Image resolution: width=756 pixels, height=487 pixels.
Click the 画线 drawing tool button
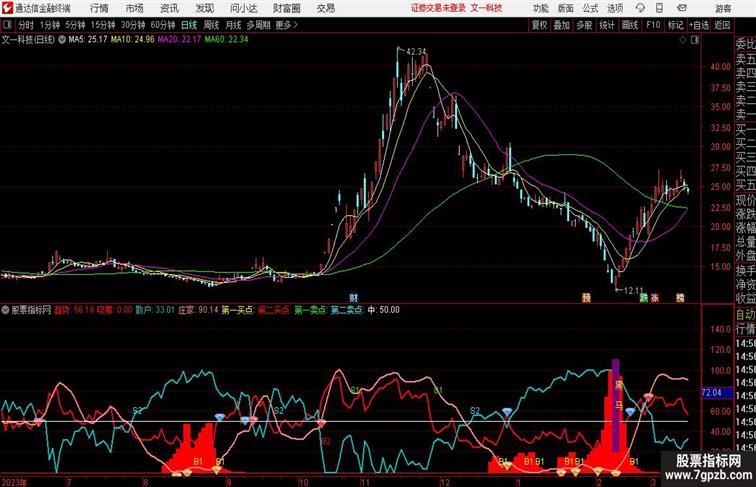pos(630,25)
